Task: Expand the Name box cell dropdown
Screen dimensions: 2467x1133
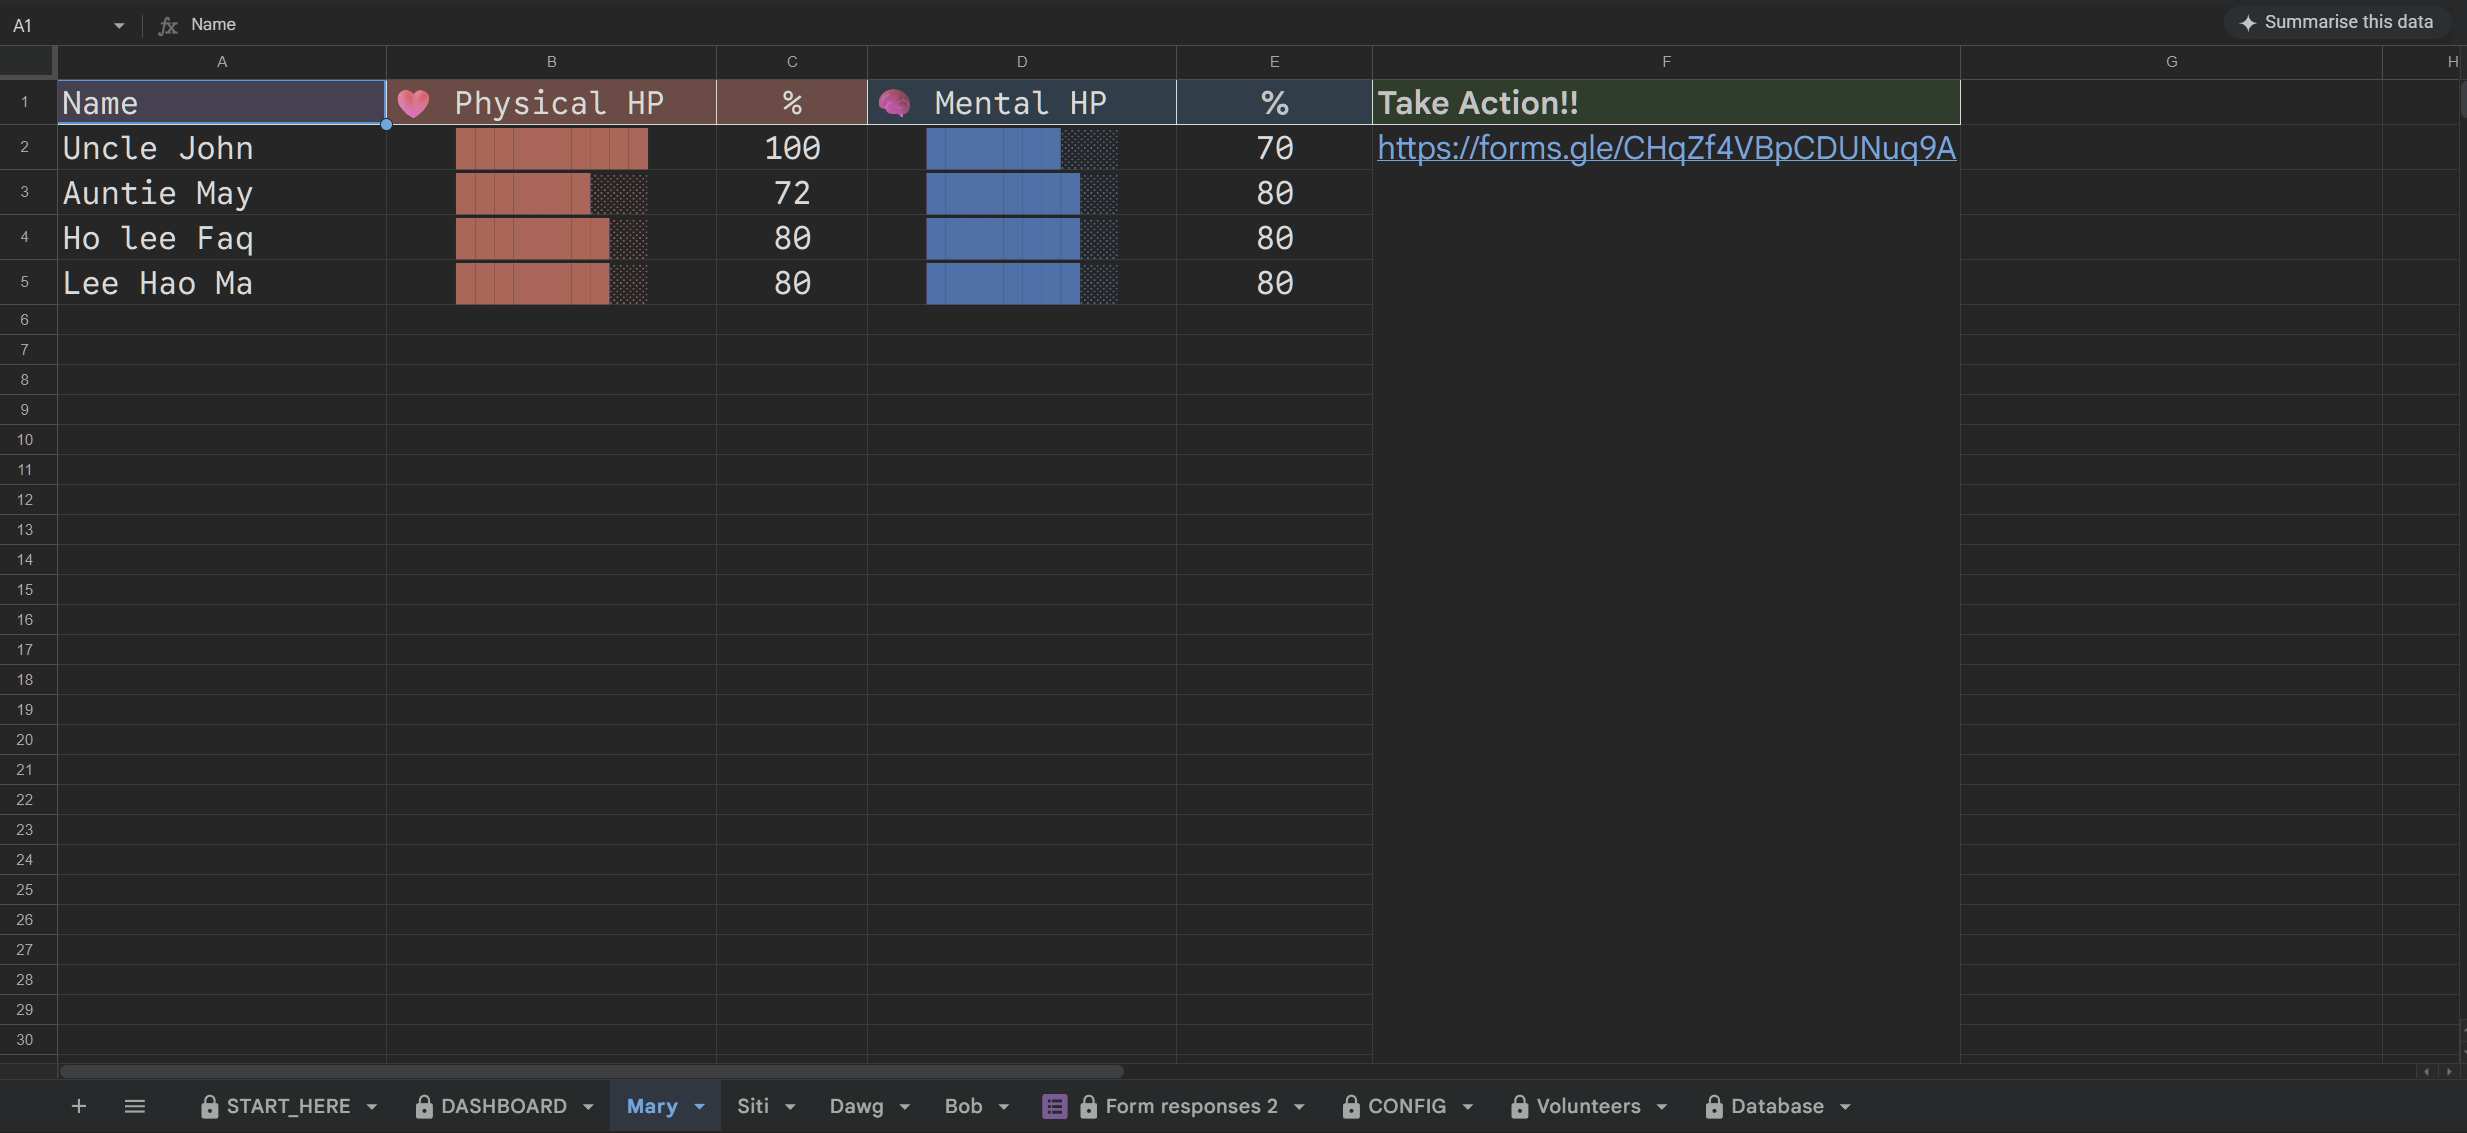Action: (x=119, y=25)
